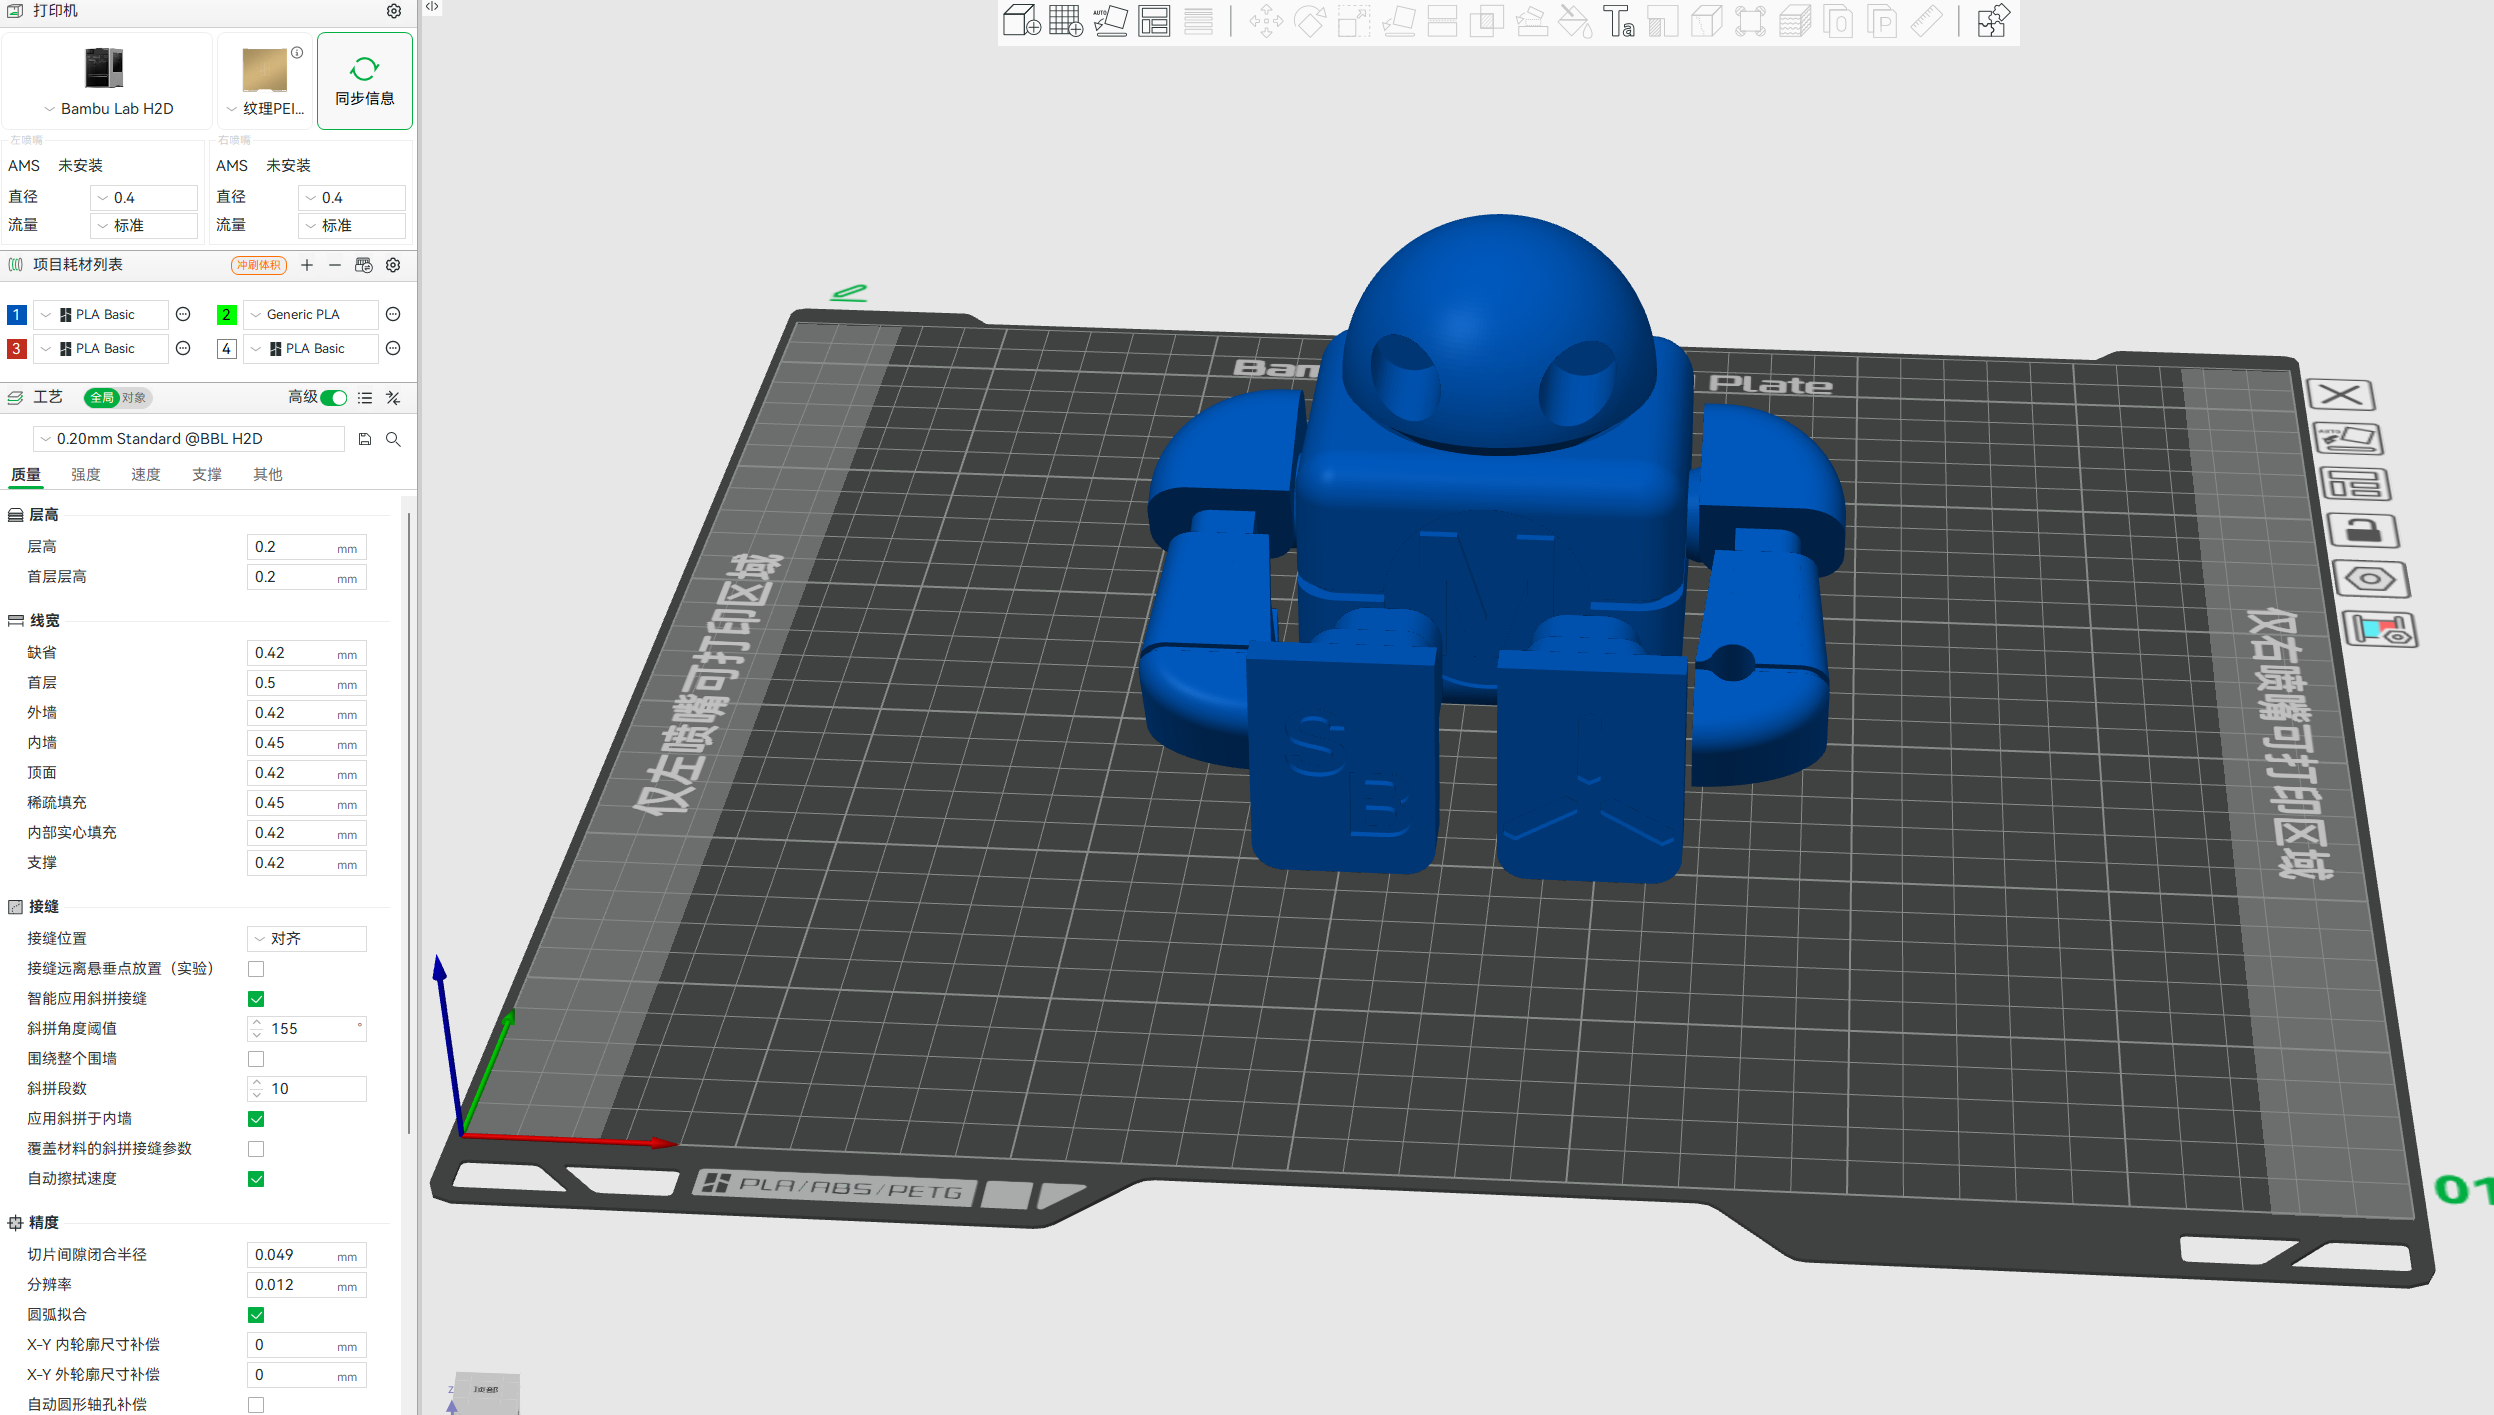Viewport: 2494px width, 1415px height.
Task: Uncheck the 圆弧拟合 checkbox
Action: pos(256,1315)
